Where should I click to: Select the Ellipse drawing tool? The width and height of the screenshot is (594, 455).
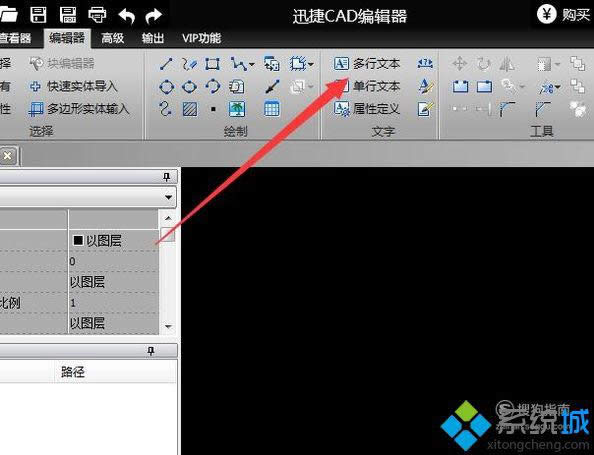point(189,87)
